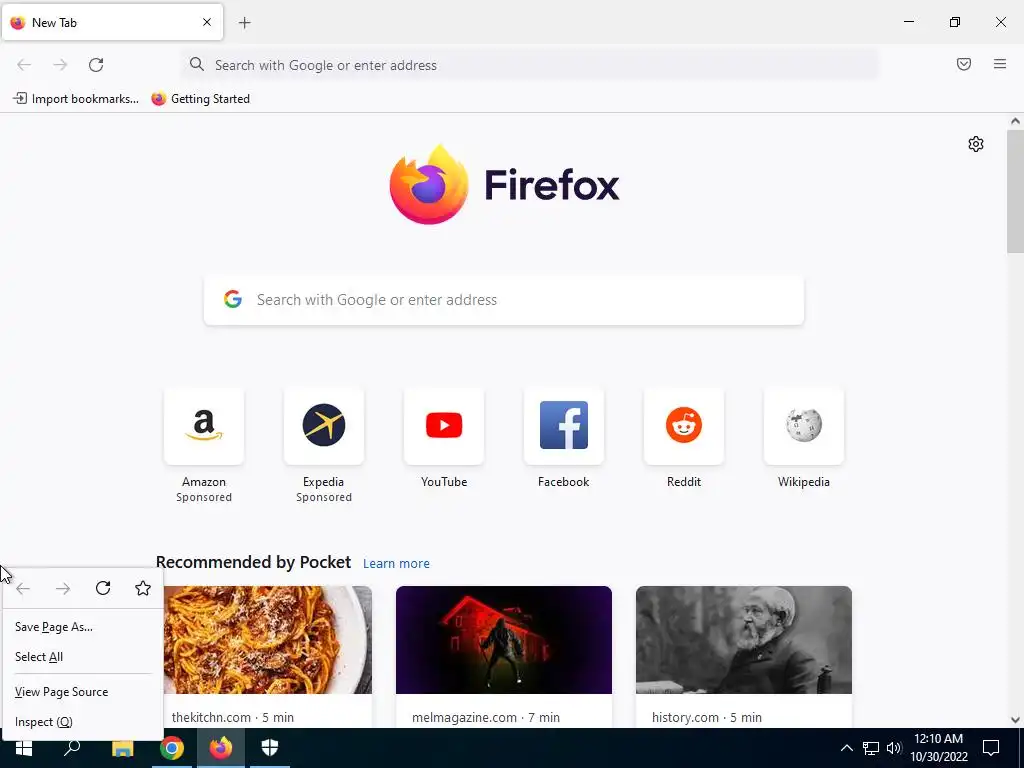Click page scrollbar down arrow

click(1015, 720)
